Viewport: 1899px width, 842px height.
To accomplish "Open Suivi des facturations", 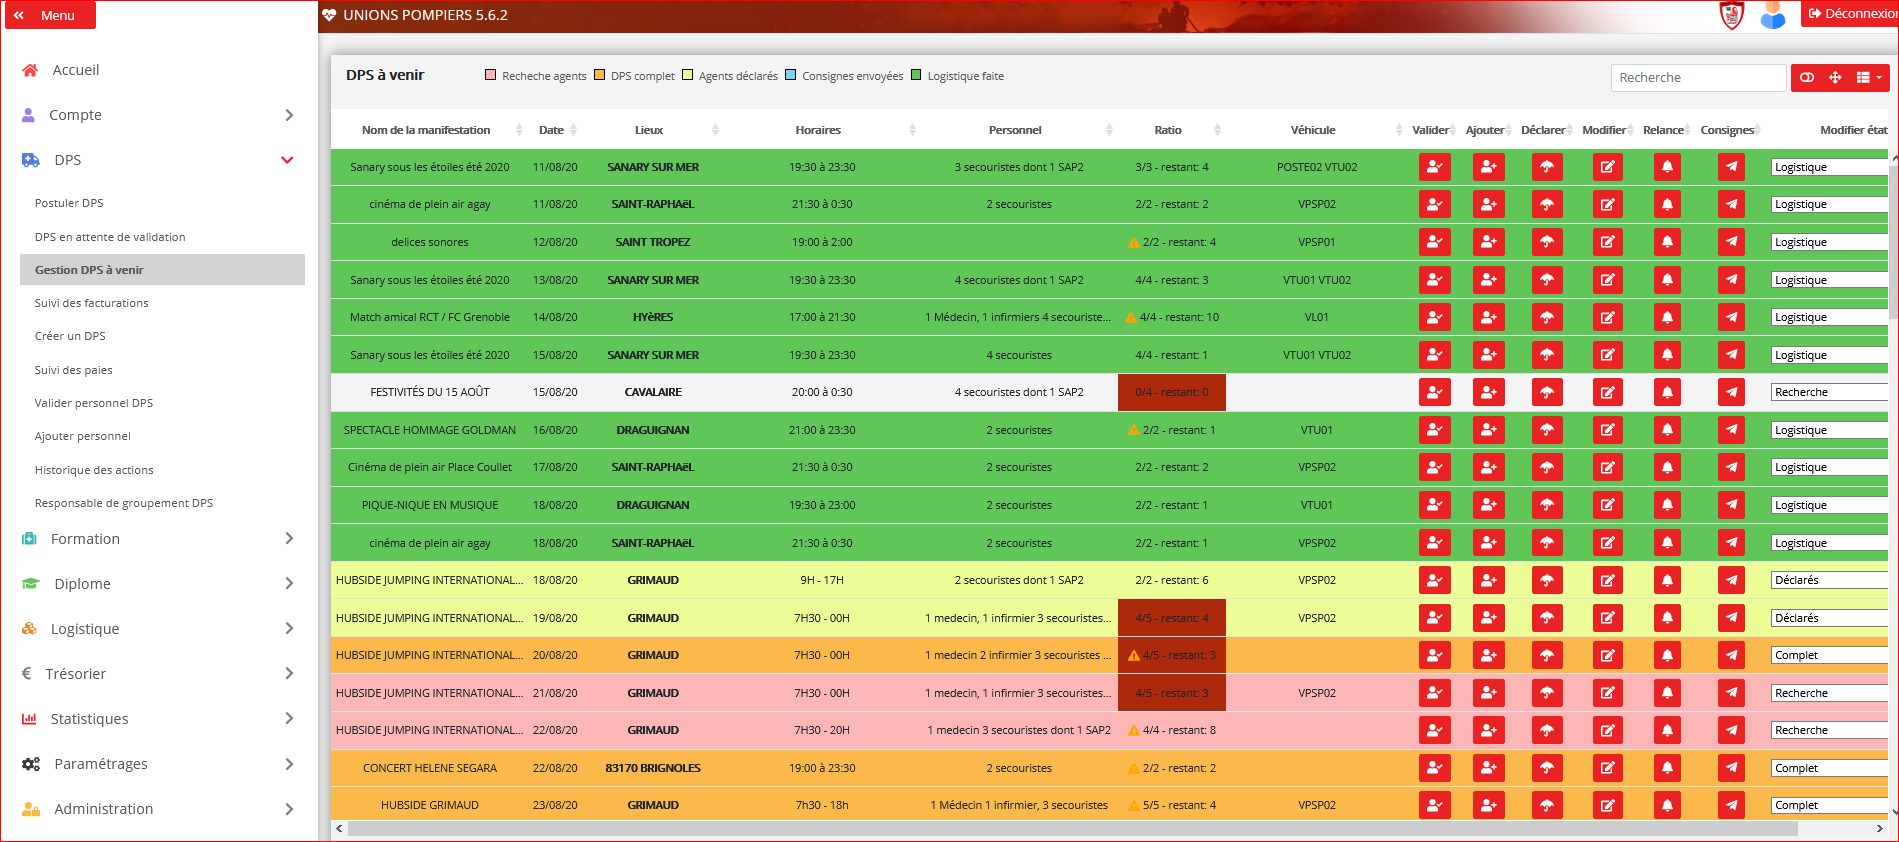I will [x=91, y=303].
